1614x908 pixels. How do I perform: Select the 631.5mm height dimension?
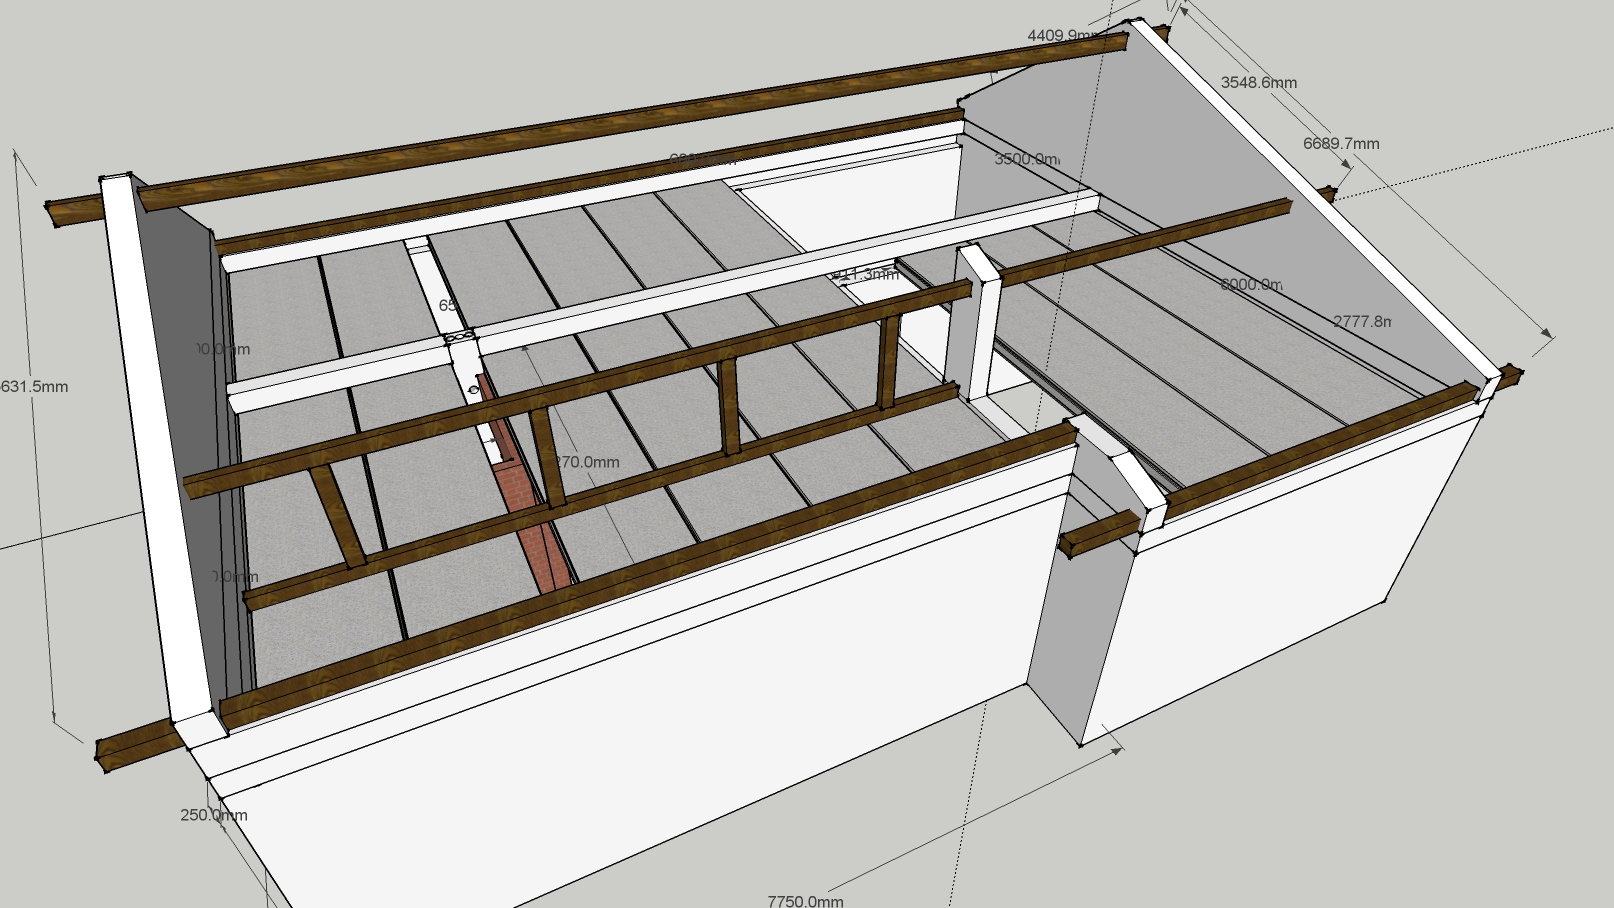34,386
